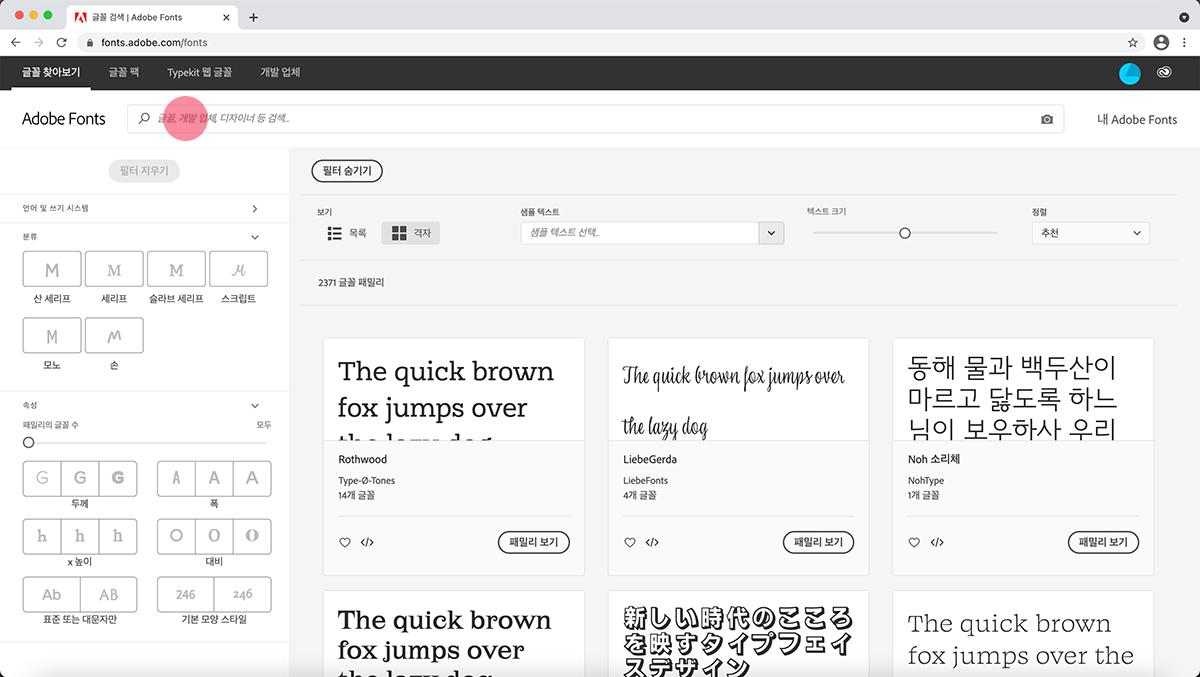View Rothwood family with 패밀리 보기
The height and width of the screenshot is (677, 1200).
coord(534,543)
